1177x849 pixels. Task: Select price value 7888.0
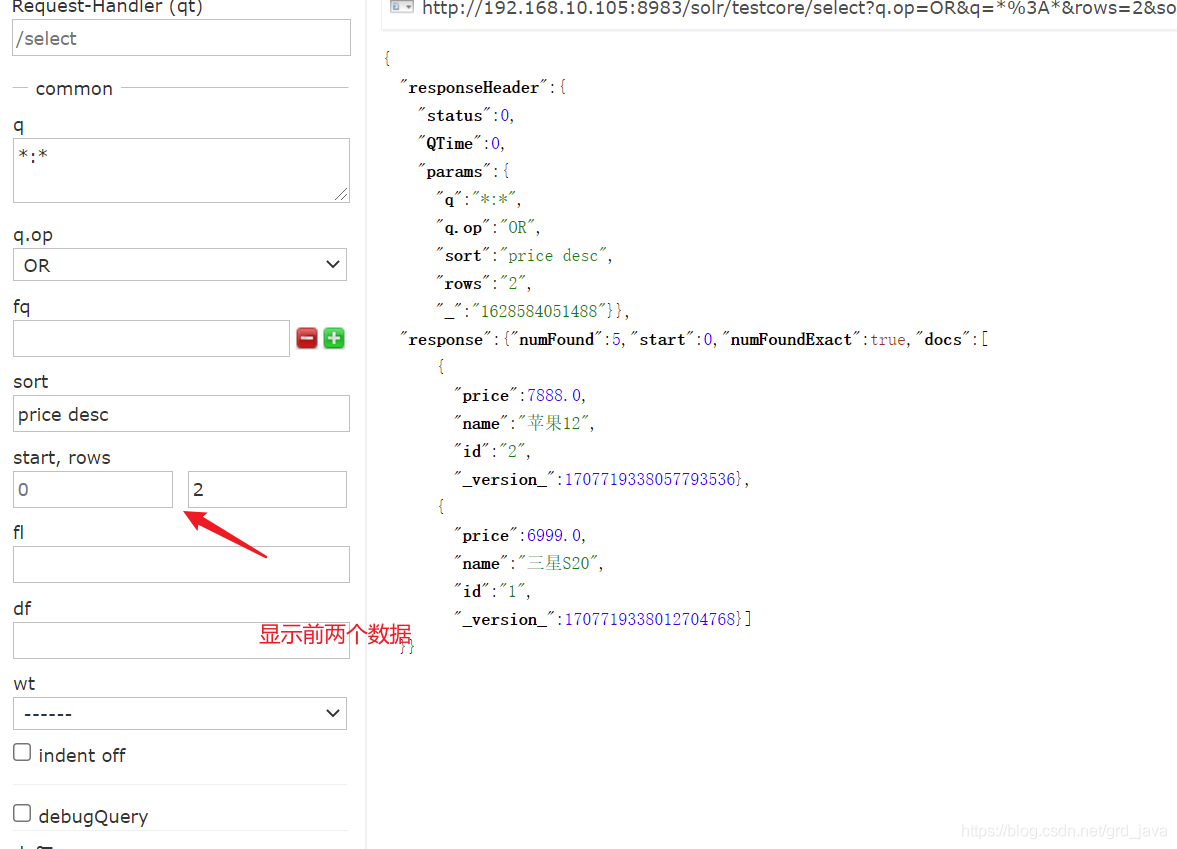[554, 396]
